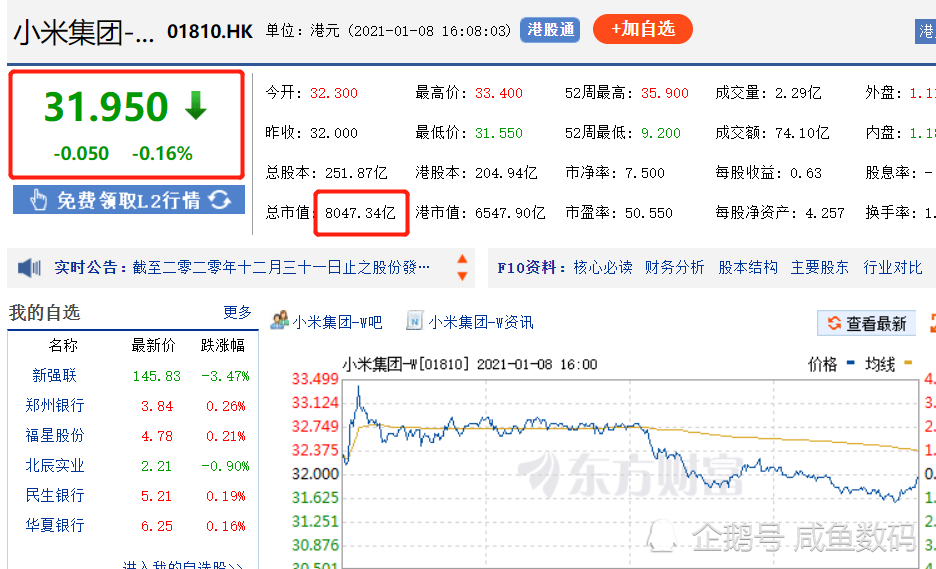Click the 查看最新 refresh button
The image size is (936, 569).
[x=866, y=323]
